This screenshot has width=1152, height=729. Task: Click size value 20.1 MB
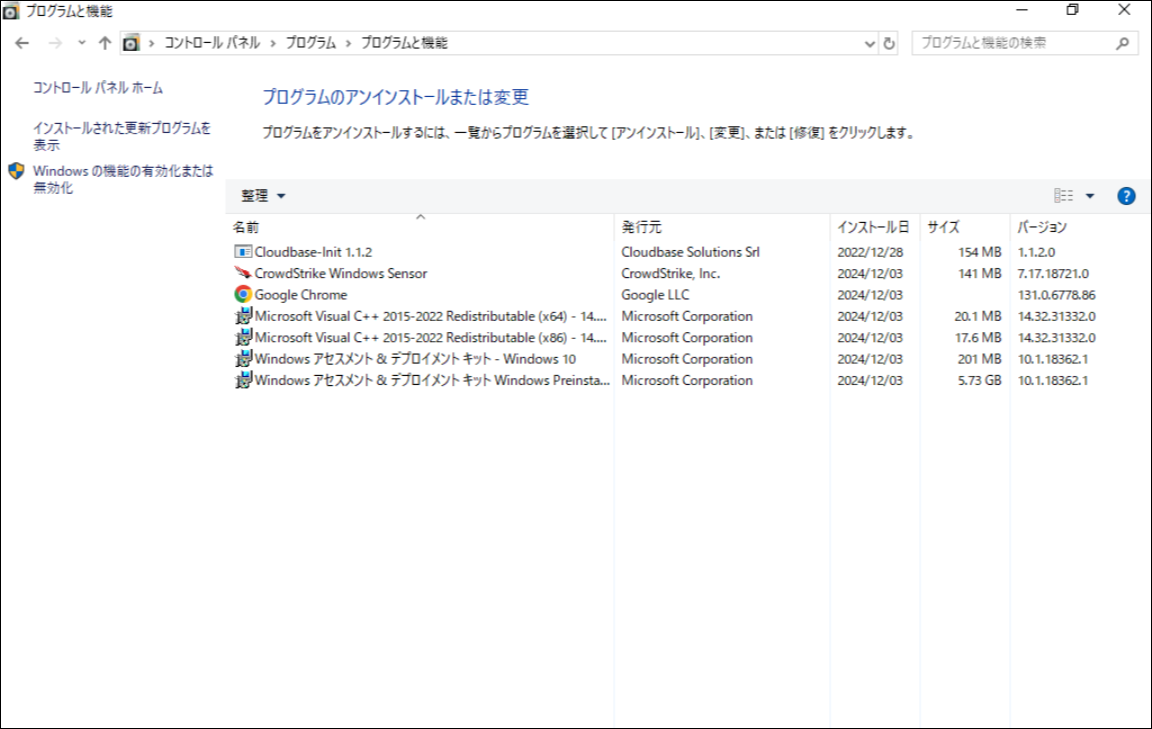978,316
